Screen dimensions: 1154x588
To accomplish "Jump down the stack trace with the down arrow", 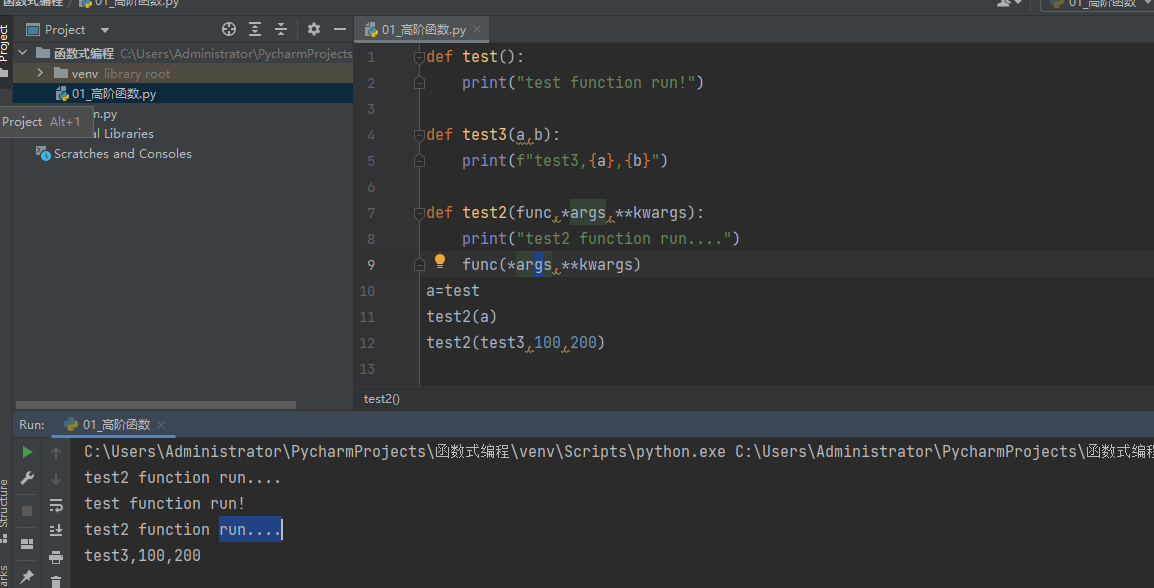I will coord(56,479).
